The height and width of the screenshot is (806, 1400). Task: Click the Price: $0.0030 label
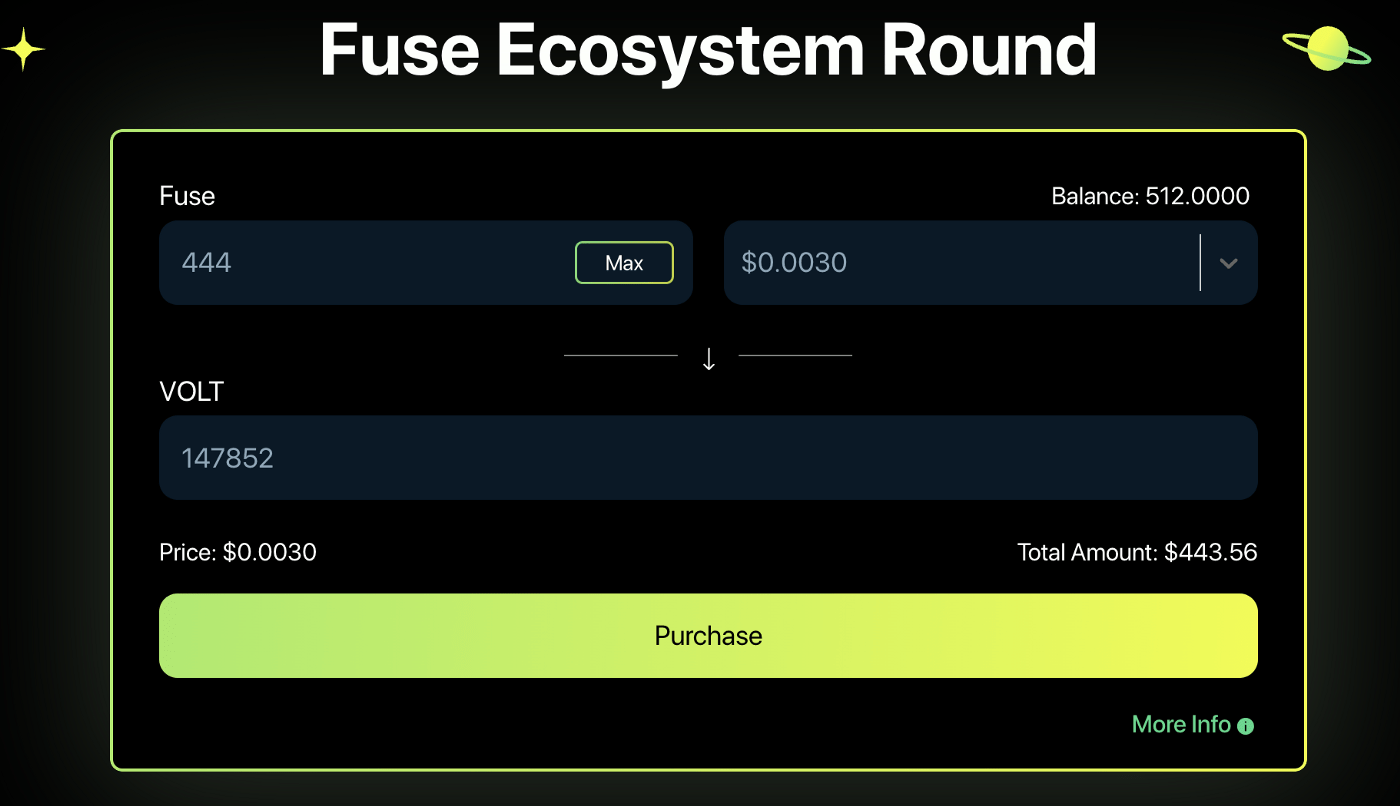(237, 551)
